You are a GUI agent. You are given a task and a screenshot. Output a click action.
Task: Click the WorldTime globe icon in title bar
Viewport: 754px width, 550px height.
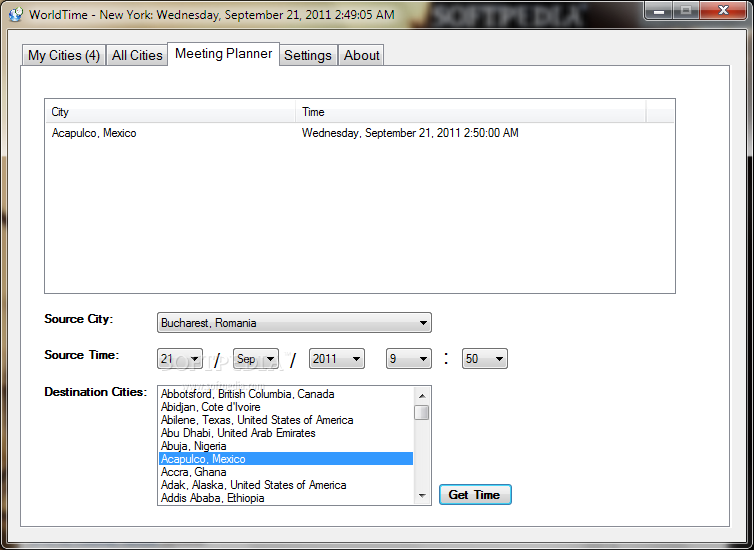pos(15,14)
